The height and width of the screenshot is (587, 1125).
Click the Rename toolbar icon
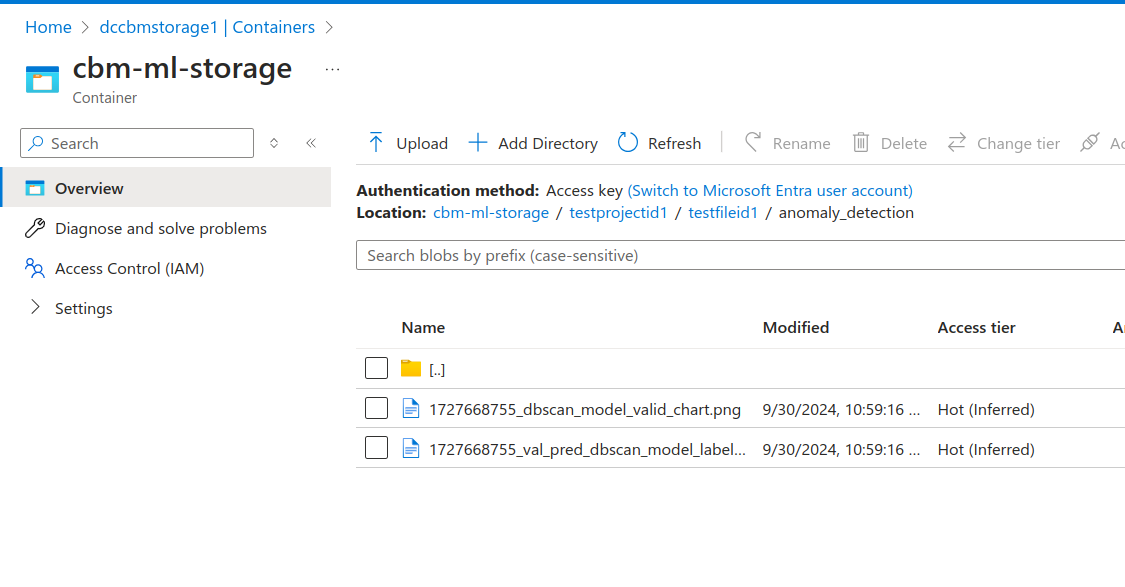coord(753,143)
